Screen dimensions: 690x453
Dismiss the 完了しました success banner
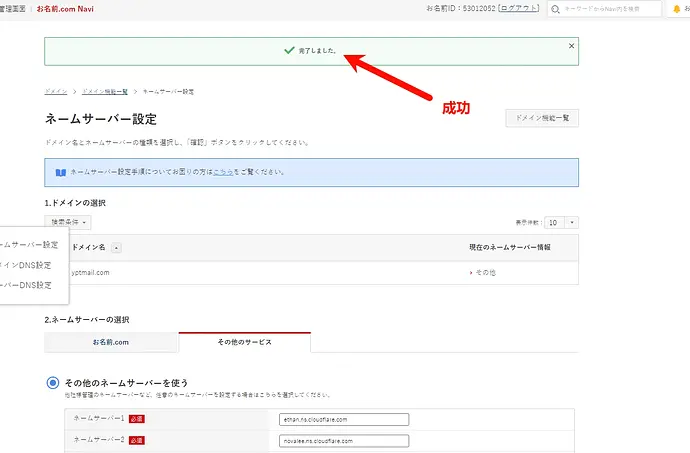point(571,46)
